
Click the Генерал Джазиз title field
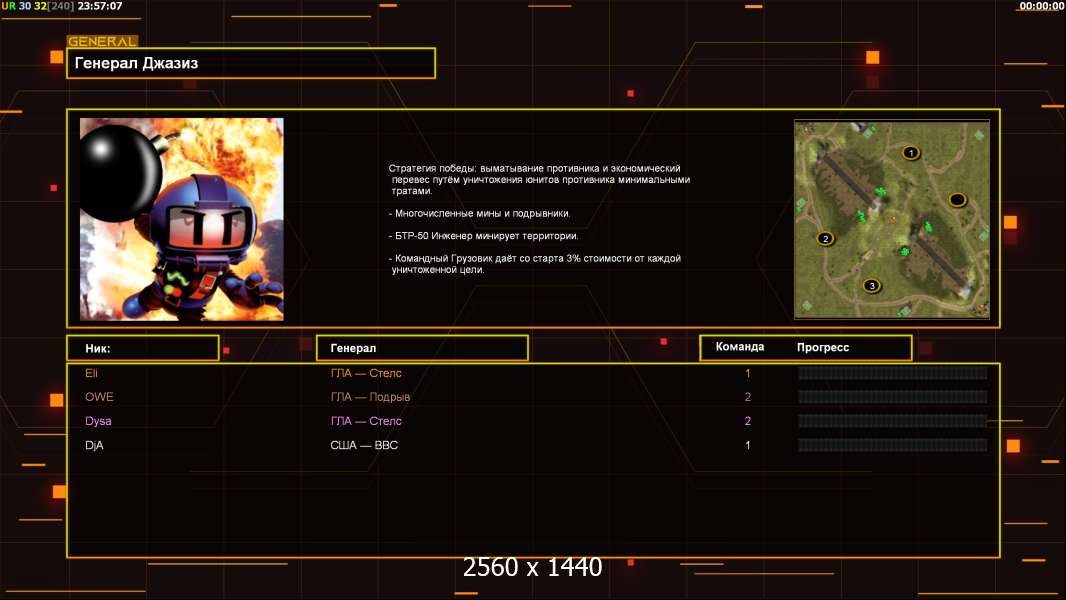pyautogui.click(x=251, y=63)
